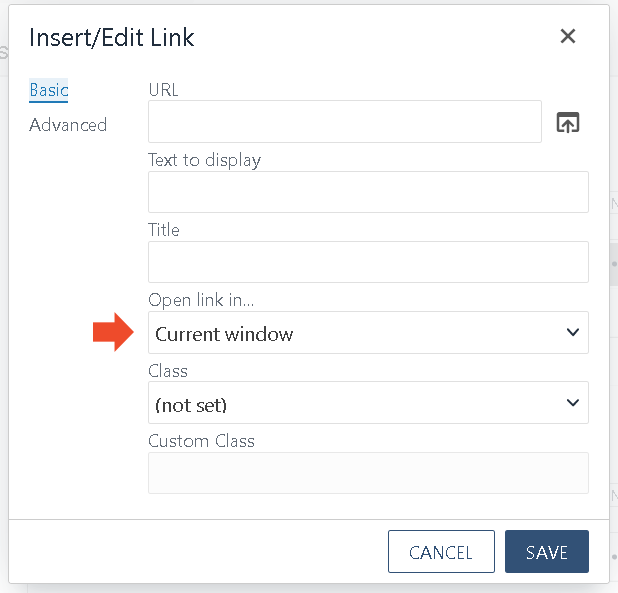Open the Current window dropdown
The height and width of the screenshot is (593, 618).
coord(368,333)
